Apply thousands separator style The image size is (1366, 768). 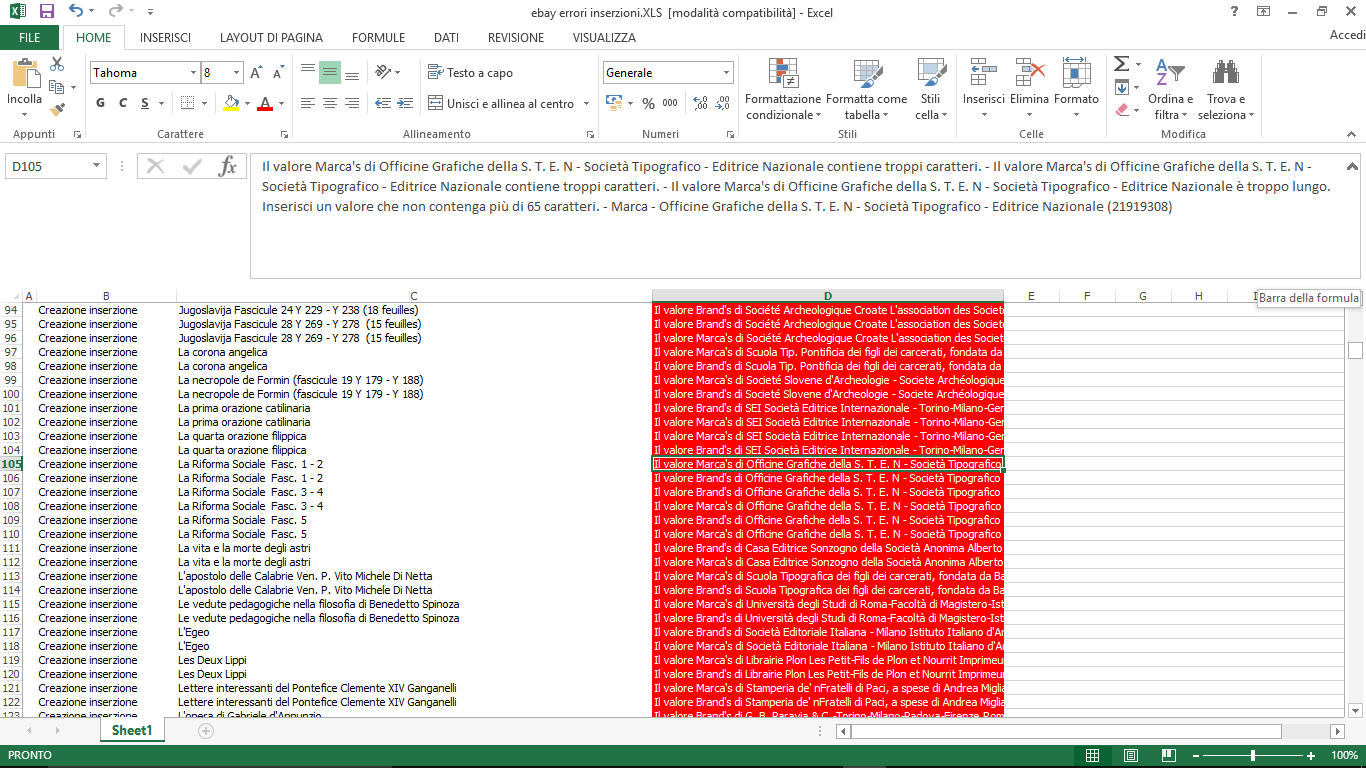point(670,103)
